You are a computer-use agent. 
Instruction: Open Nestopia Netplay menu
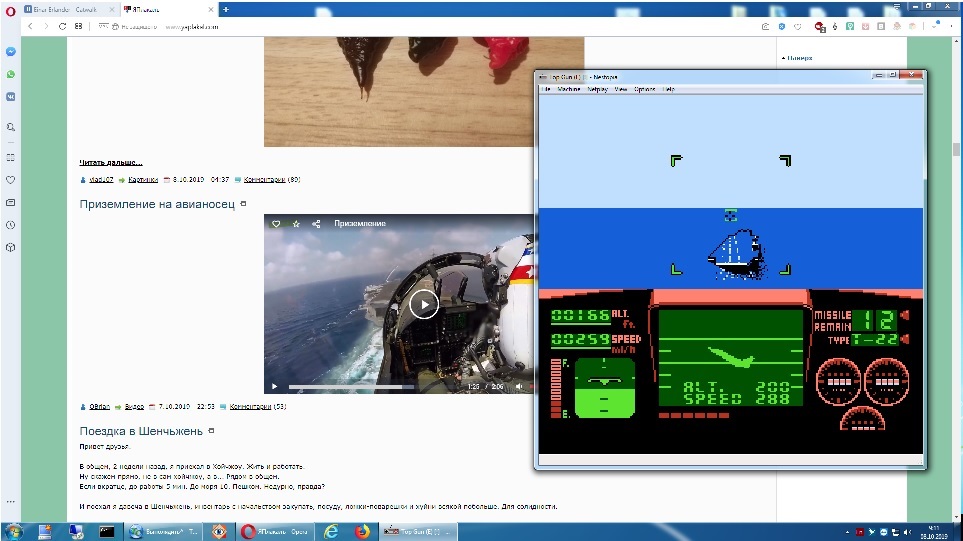597,90
